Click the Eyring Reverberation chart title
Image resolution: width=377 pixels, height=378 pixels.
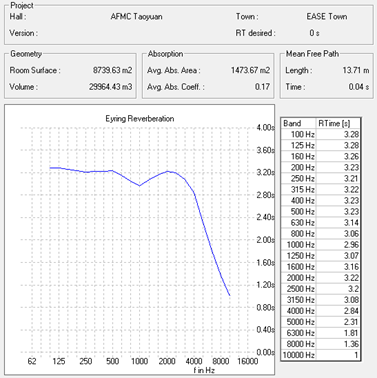pos(140,119)
